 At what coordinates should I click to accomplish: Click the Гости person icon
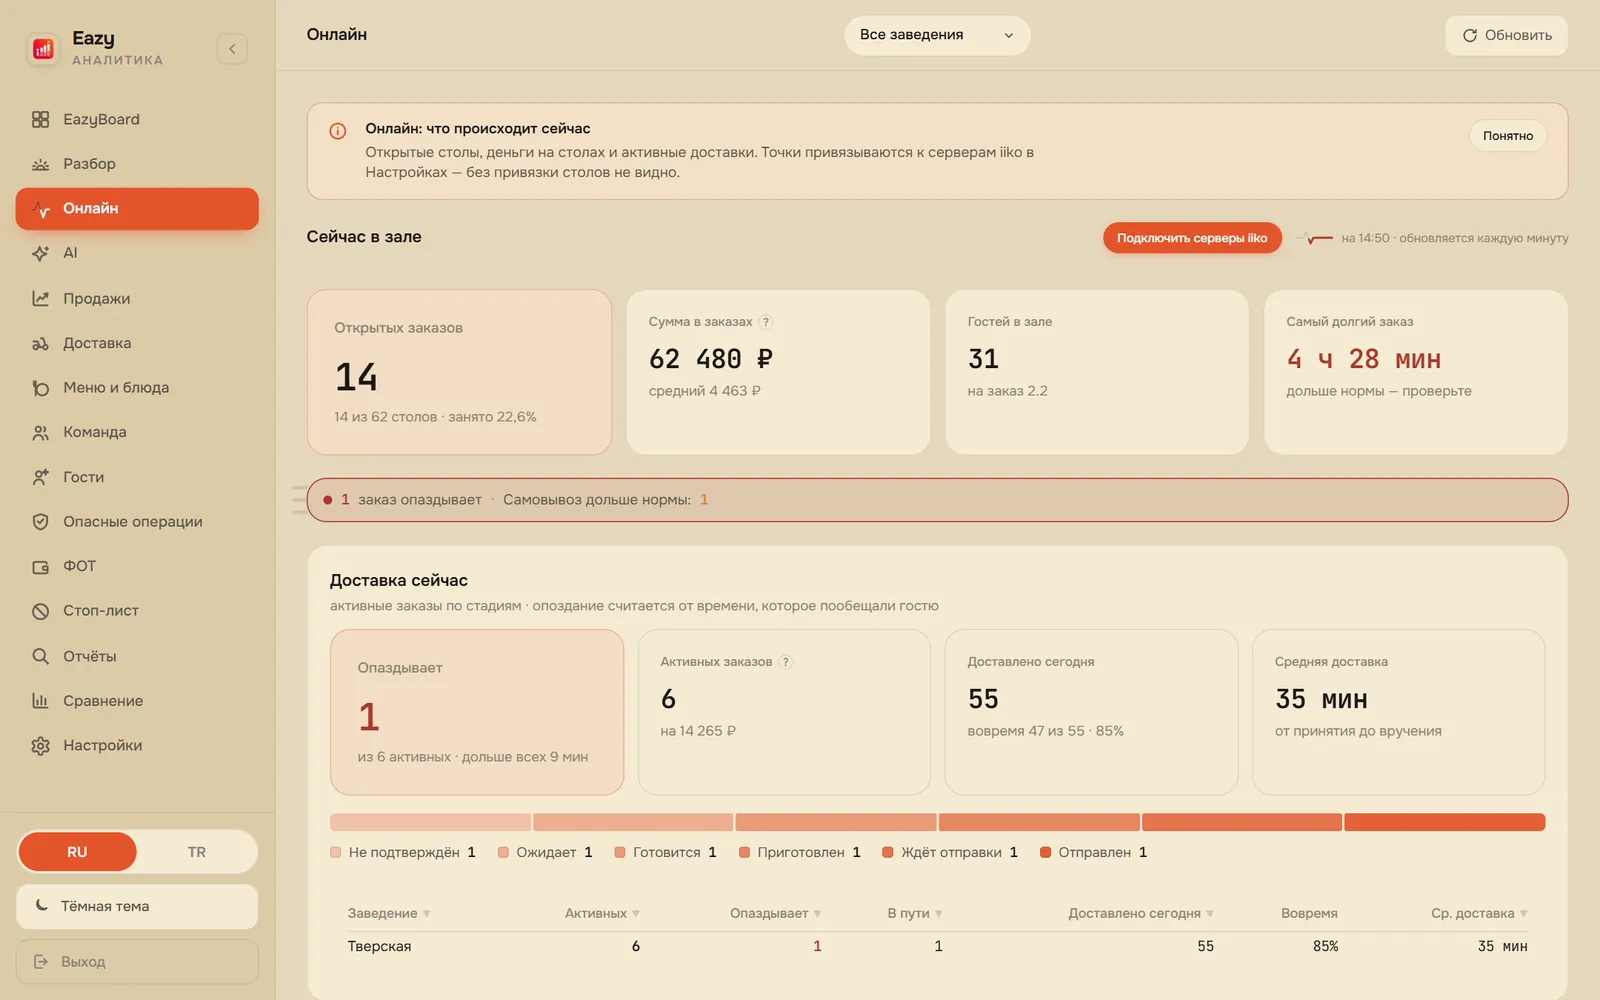(x=40, y=477)
